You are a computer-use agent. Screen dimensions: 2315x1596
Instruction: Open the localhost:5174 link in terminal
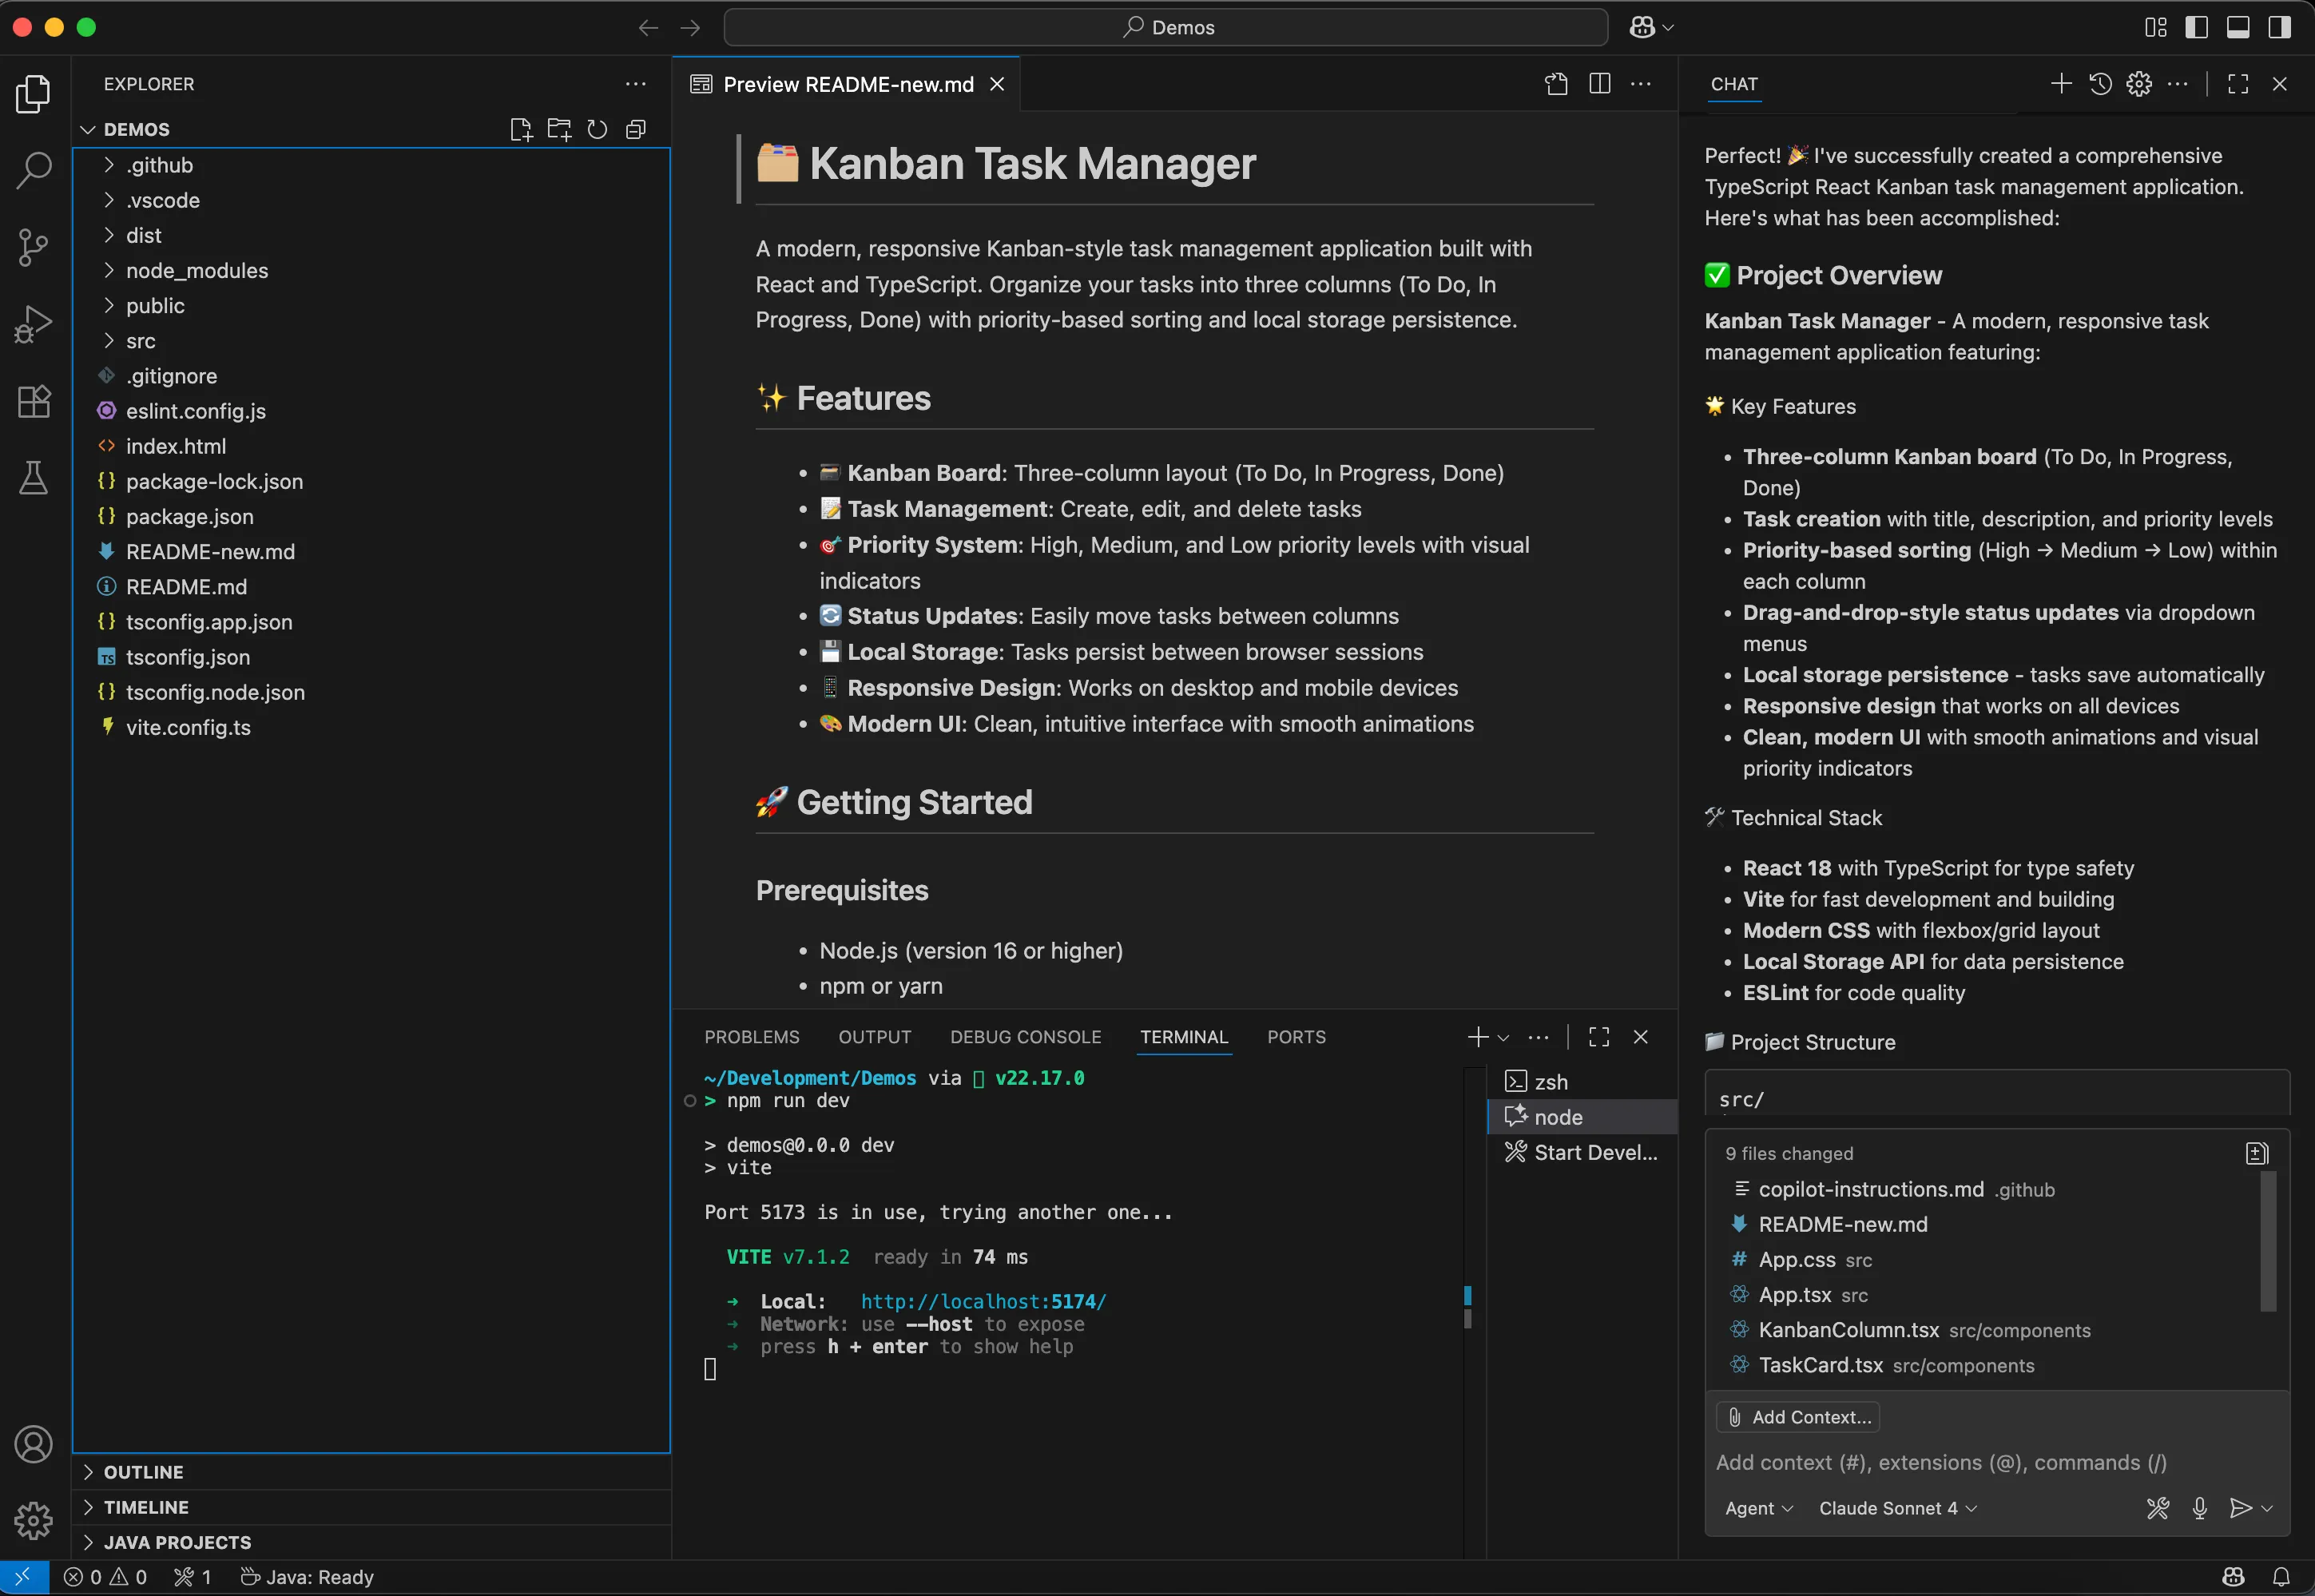[983, 1301]
